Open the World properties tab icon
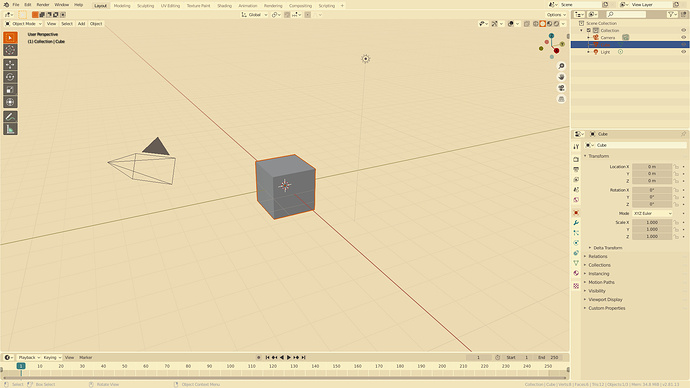Screen dimensions: 690x388 (576, 200)
